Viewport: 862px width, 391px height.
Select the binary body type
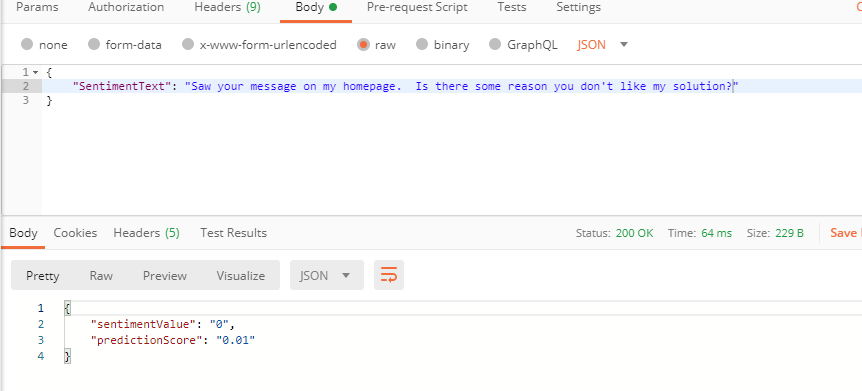click(443, 45)
